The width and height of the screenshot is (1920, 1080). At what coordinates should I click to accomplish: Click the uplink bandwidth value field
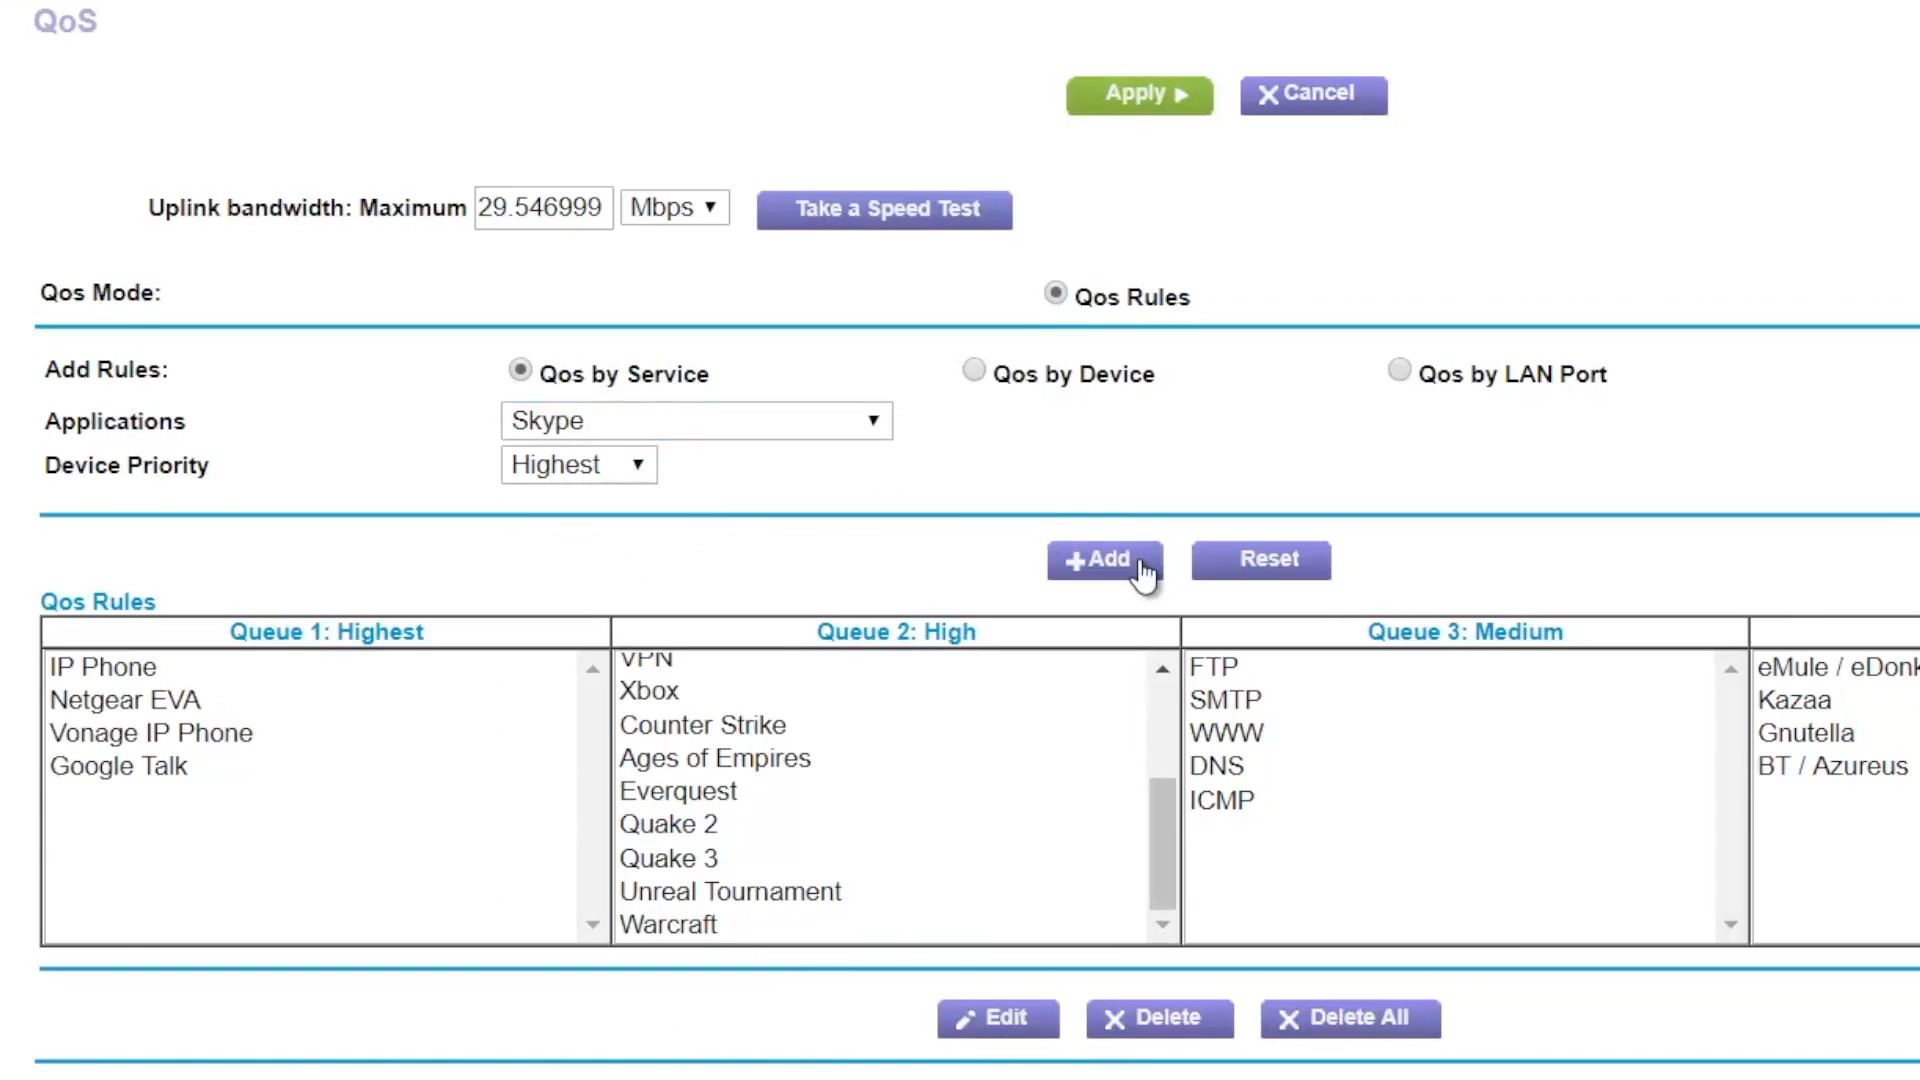coord(542,208)
